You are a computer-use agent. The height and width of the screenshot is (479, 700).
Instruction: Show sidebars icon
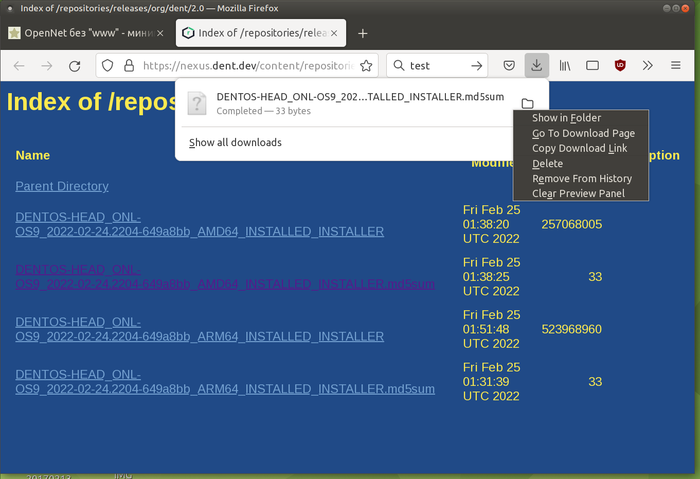pyautogui.click(x=592, y=66)
